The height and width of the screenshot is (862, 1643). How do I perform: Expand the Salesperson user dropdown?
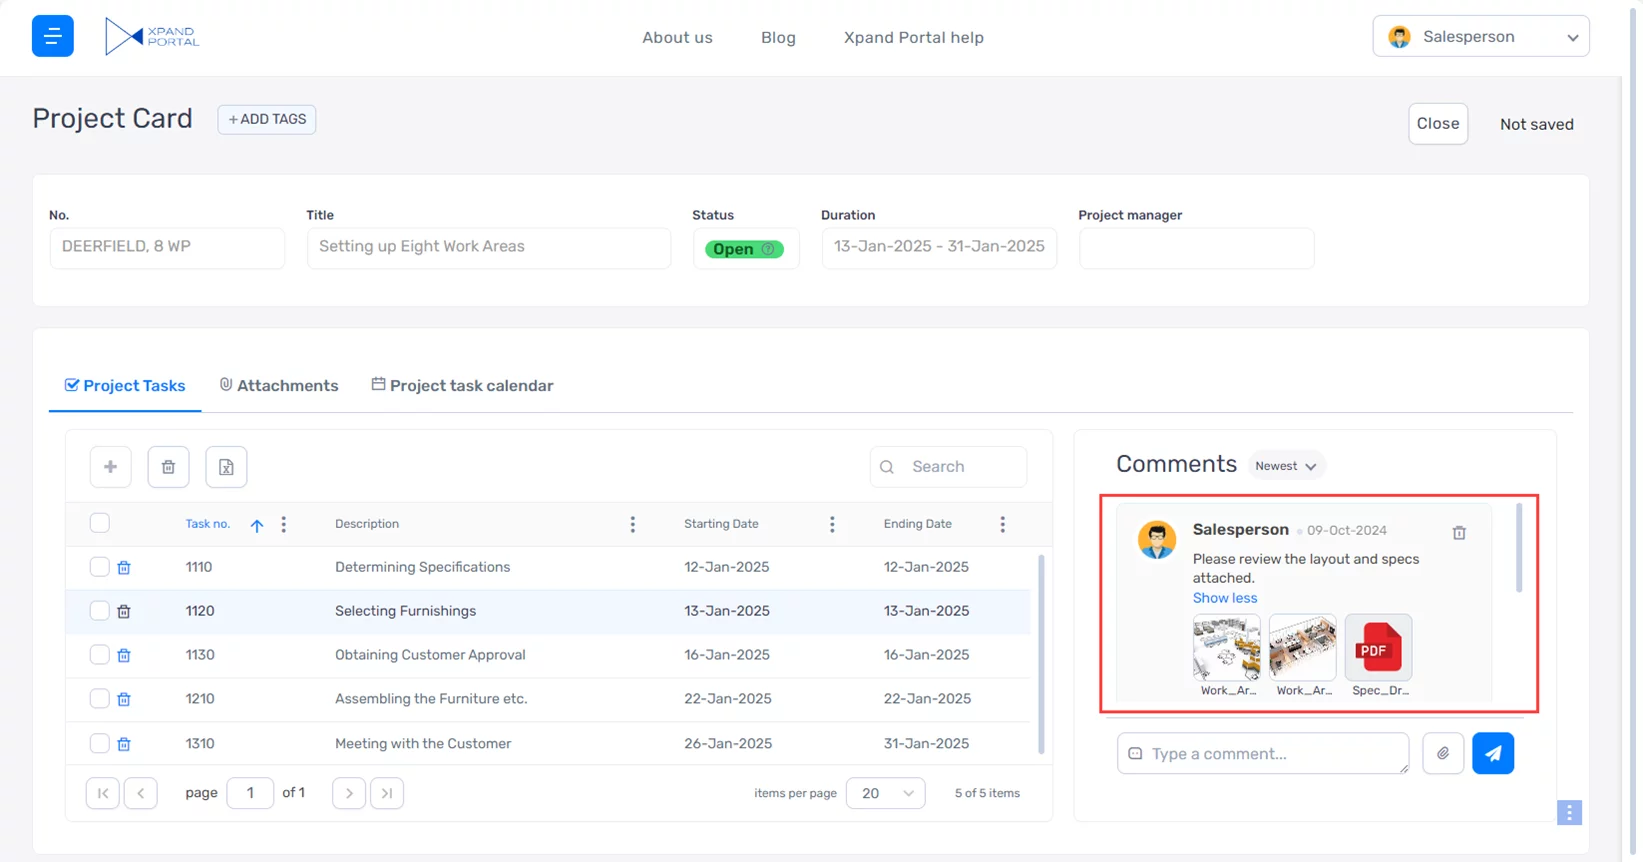1480,37
